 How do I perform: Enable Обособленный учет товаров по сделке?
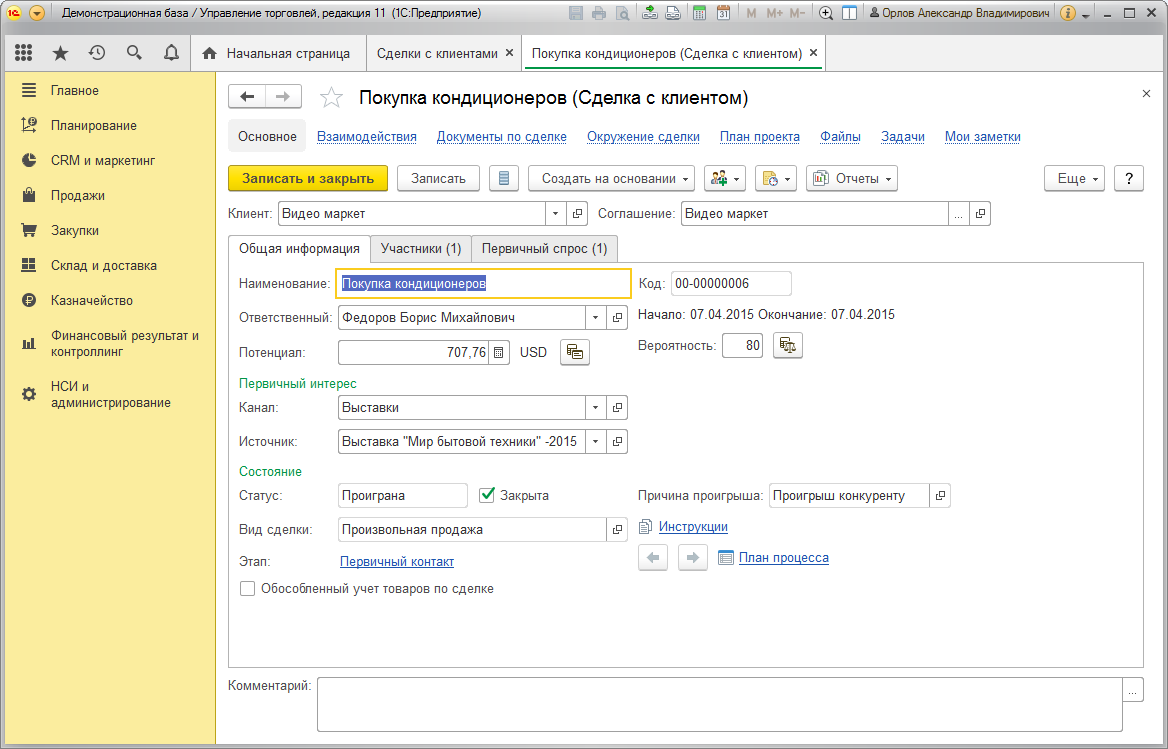point(247,589)
